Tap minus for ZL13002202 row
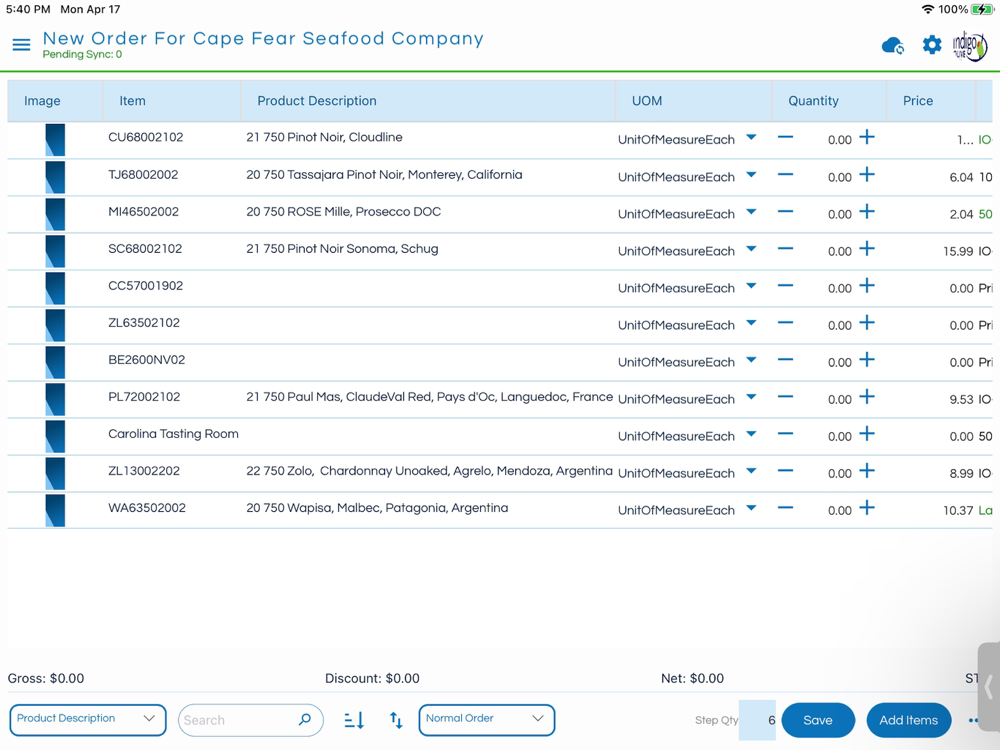Viewport: 1000px width, 750px height. point(785,470)
